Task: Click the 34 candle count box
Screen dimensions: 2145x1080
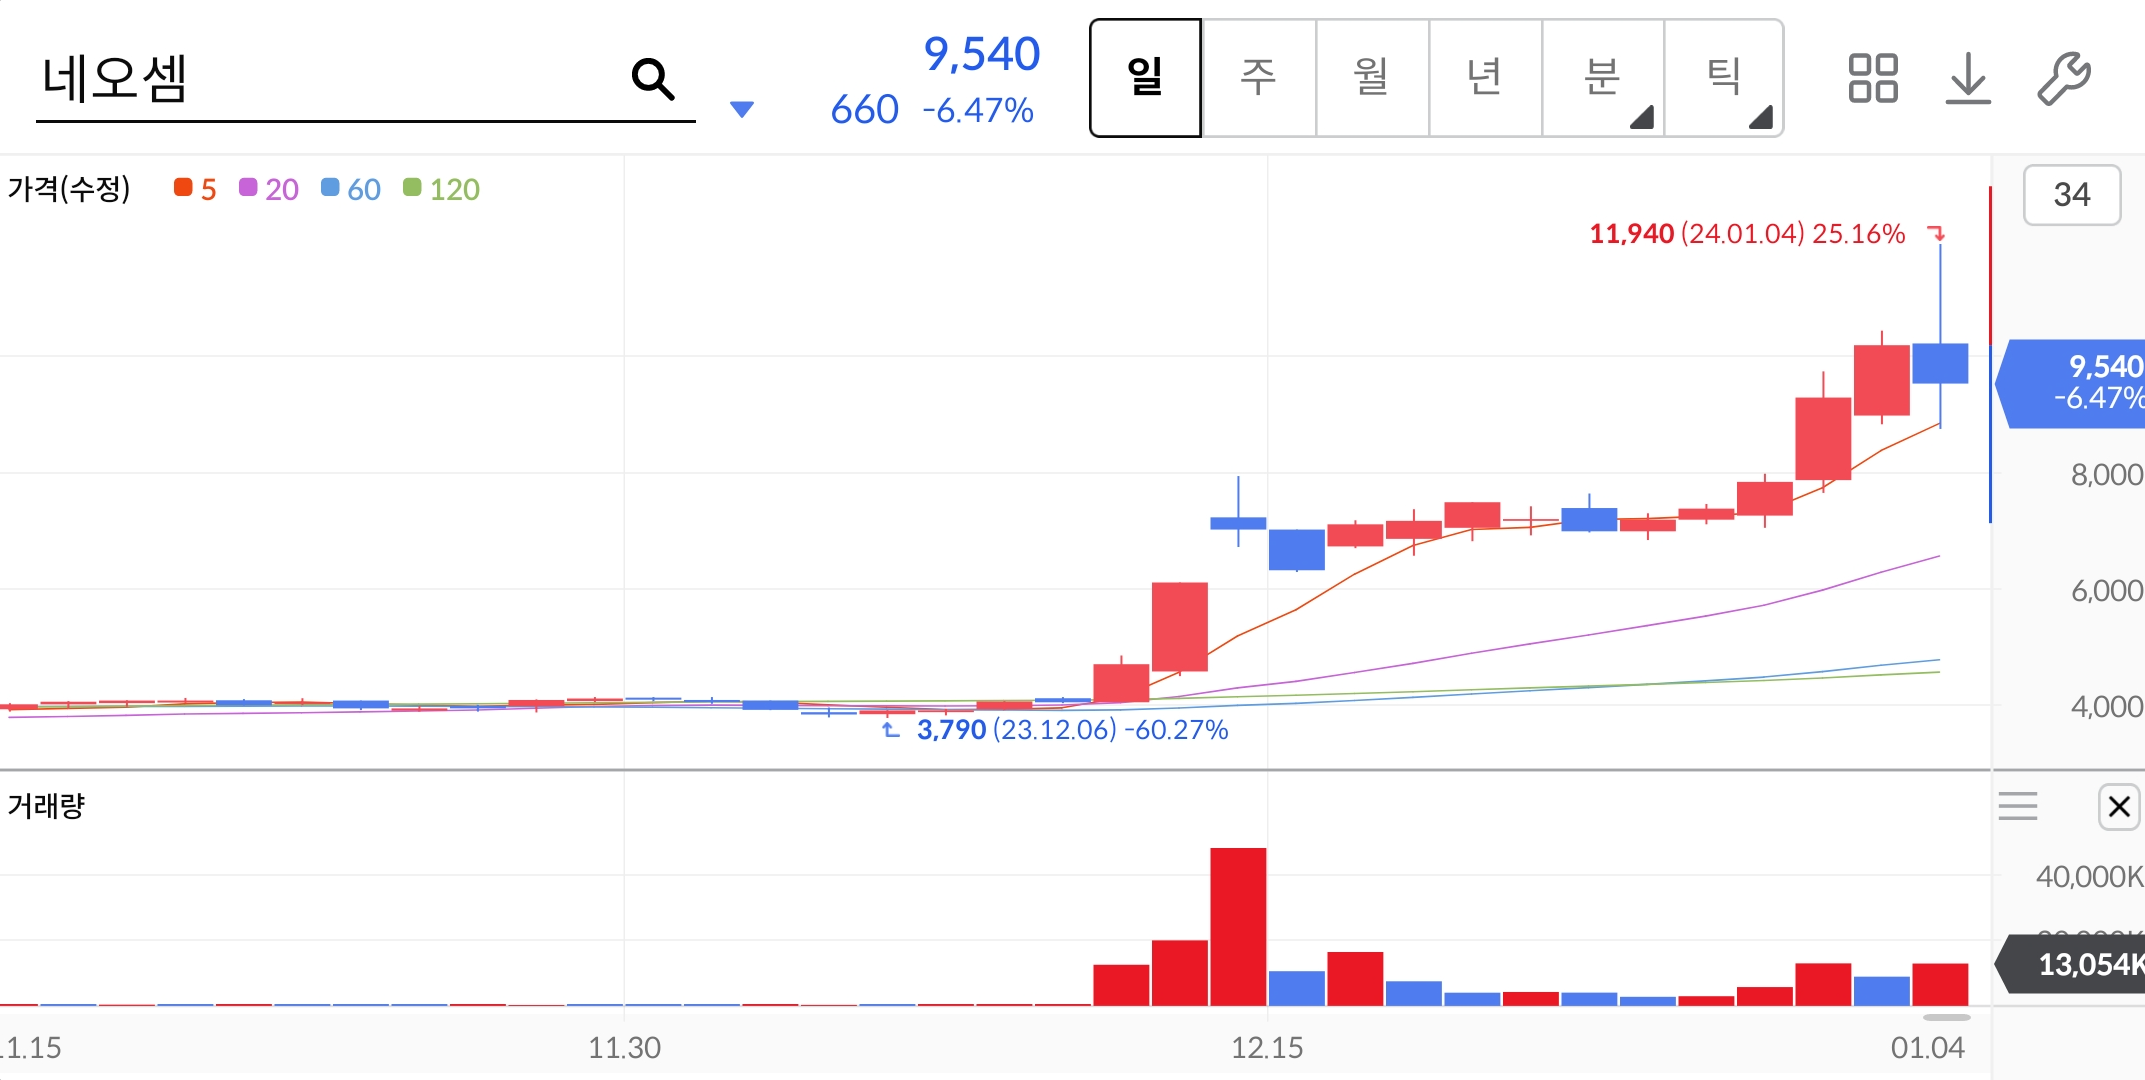Action: click(x=2071, y=195)
